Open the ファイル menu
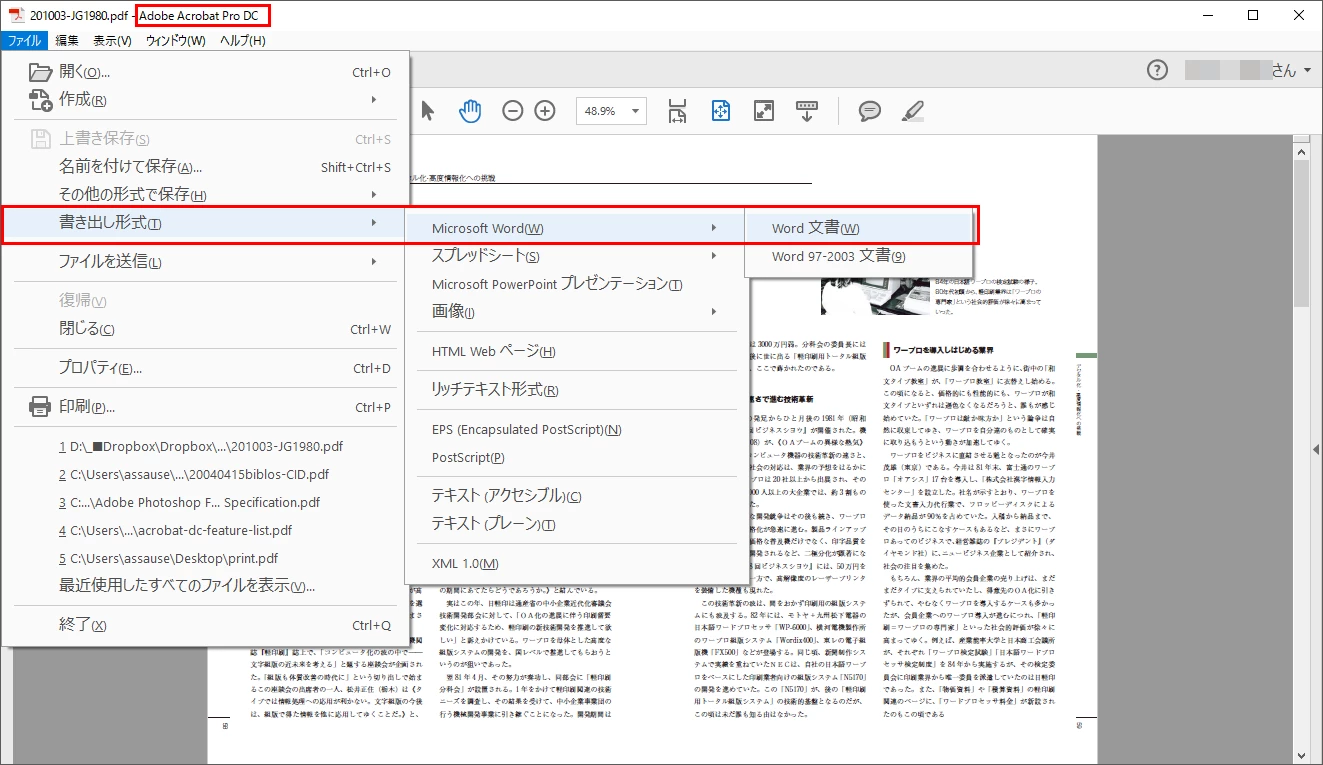 coord(24,41)
